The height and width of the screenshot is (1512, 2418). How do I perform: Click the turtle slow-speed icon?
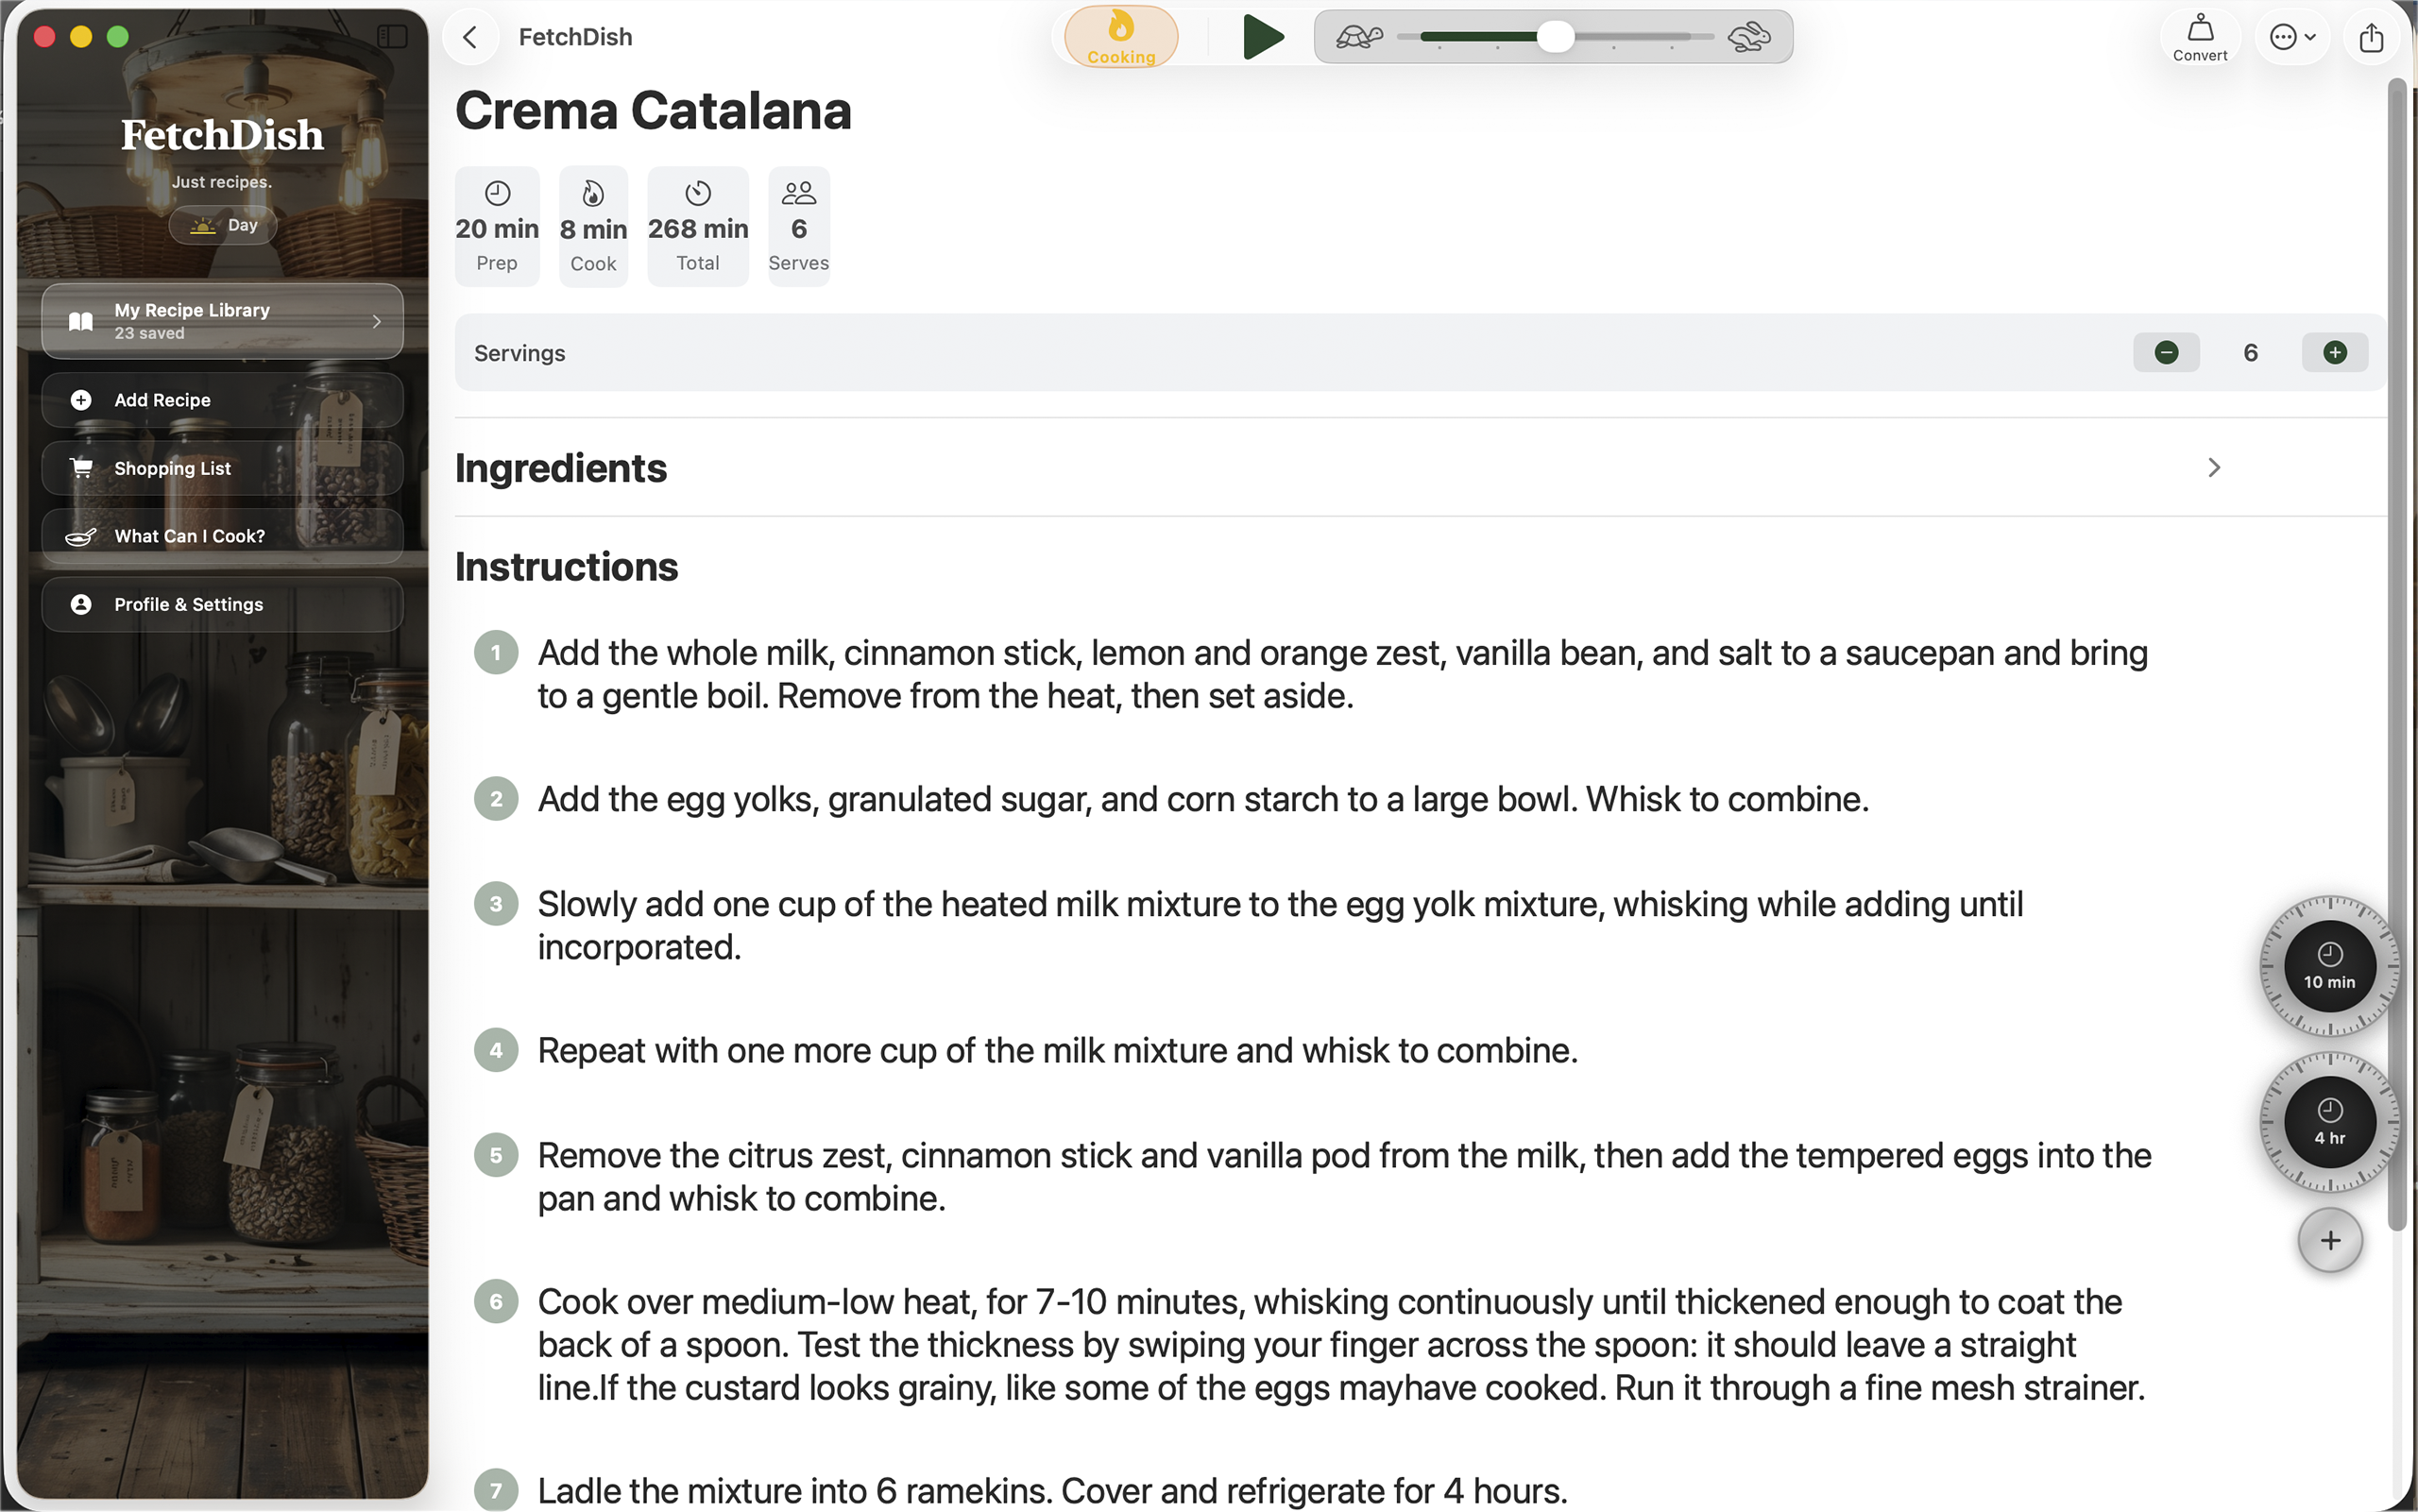(x=1359, y=38)
